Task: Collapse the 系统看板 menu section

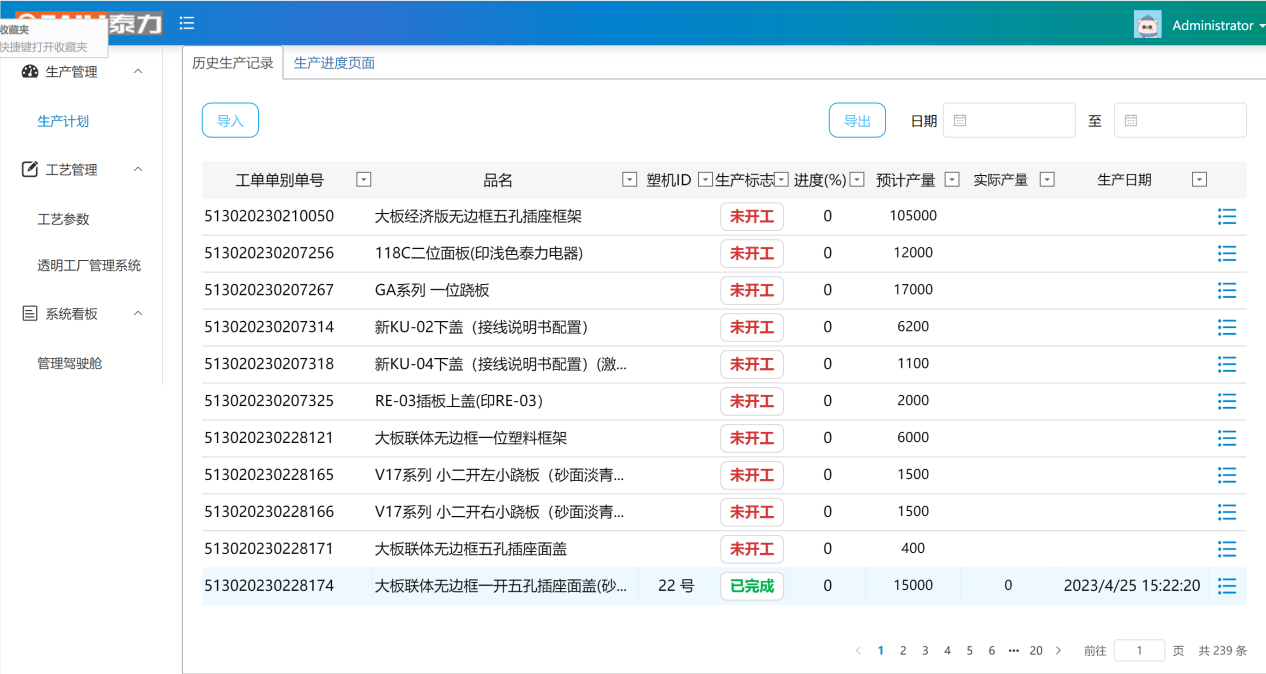Action: 138,313
